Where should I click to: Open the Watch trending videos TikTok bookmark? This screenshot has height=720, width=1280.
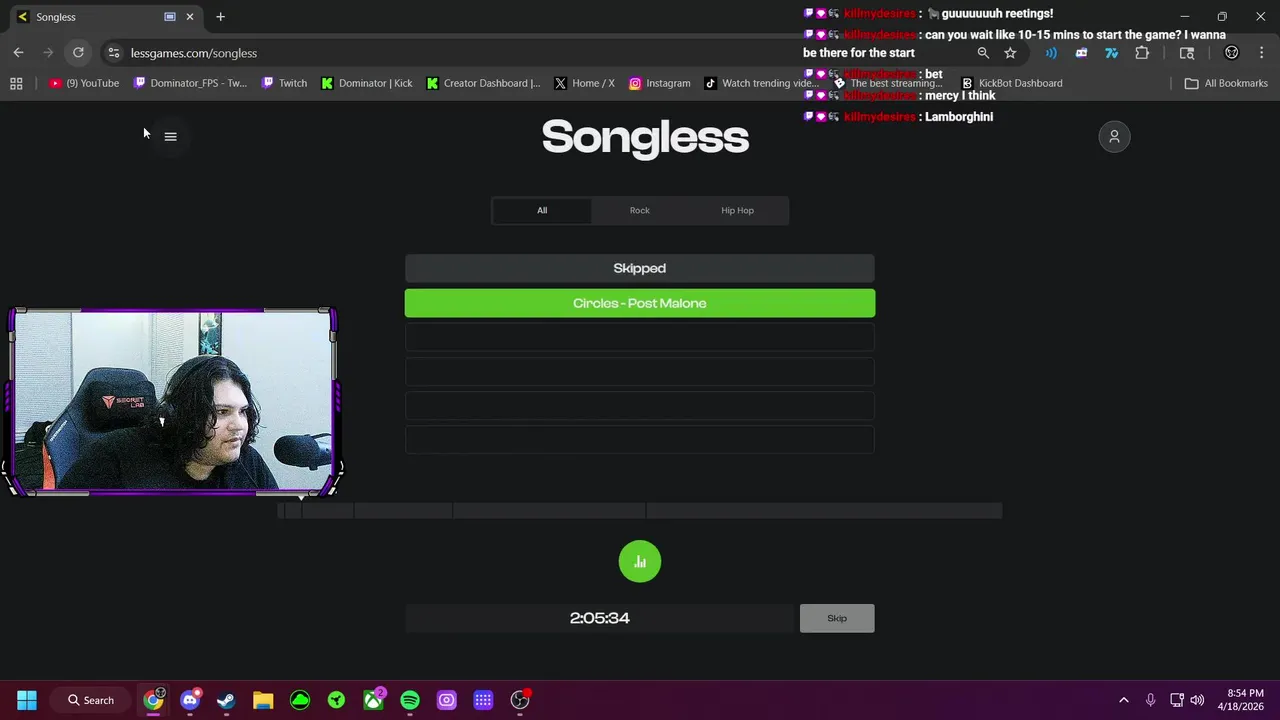tap(762, 83)
